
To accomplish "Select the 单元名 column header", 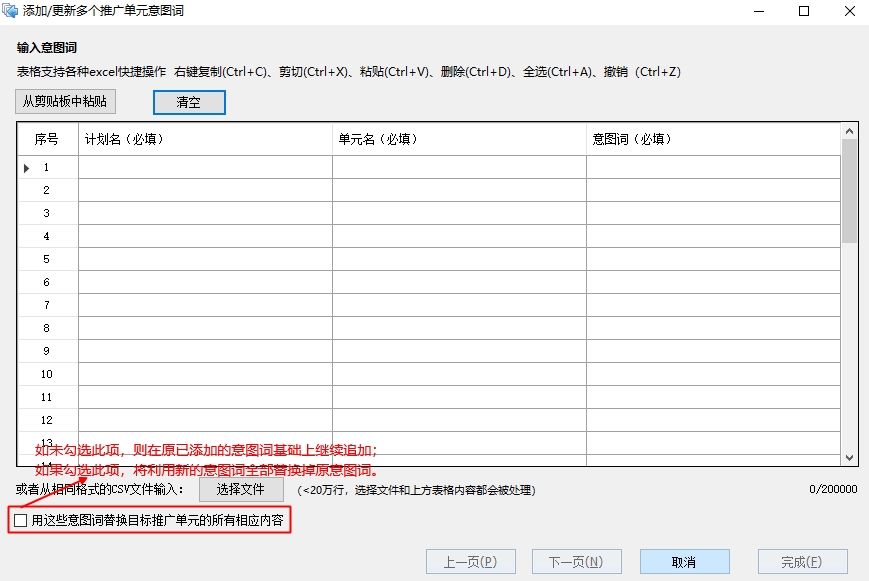I will pyautogui.click(x=459, y=139).
